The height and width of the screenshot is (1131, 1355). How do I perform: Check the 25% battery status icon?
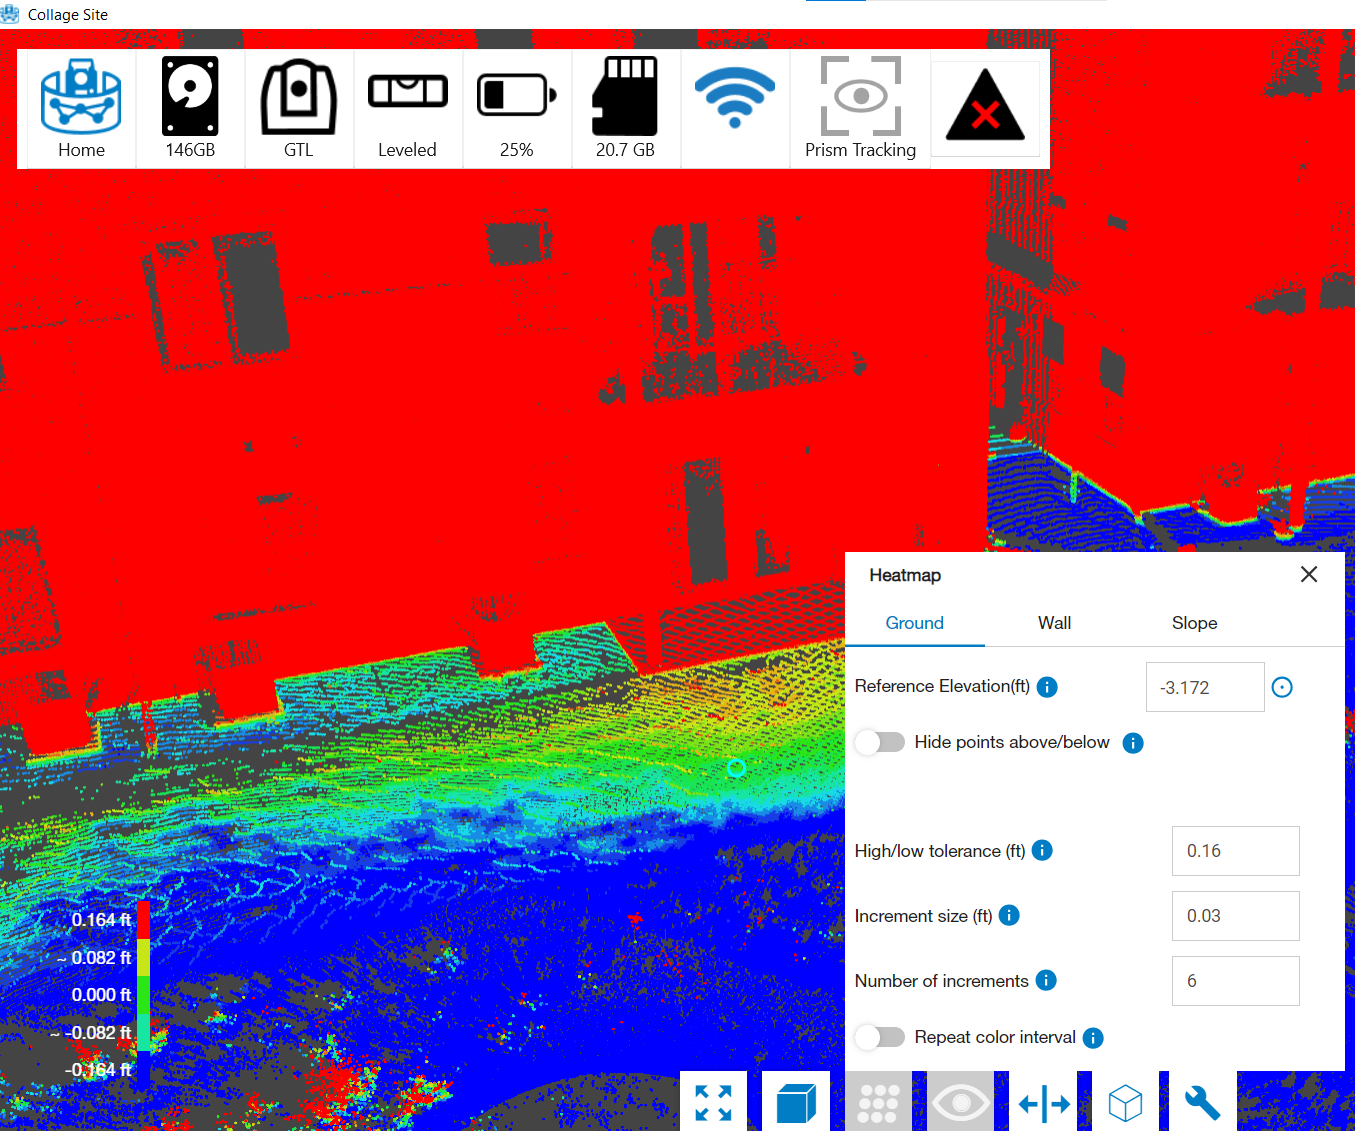[516, 108]
